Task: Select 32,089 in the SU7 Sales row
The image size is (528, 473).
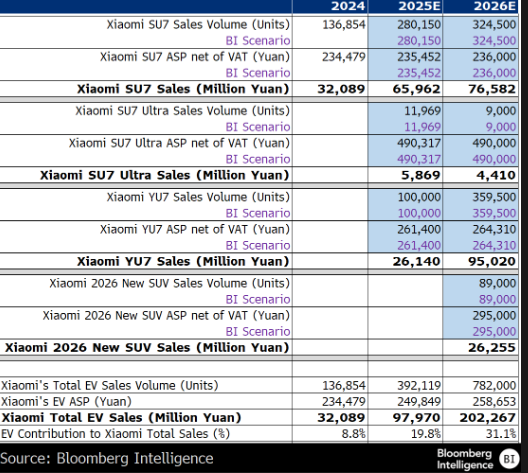Action: tap(341, 89)
